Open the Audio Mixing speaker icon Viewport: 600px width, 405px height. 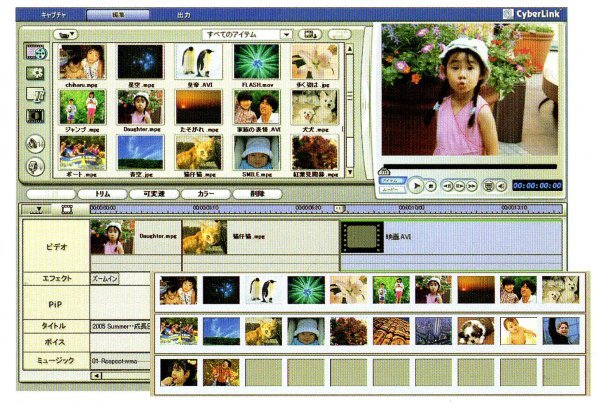pos(35,144)
